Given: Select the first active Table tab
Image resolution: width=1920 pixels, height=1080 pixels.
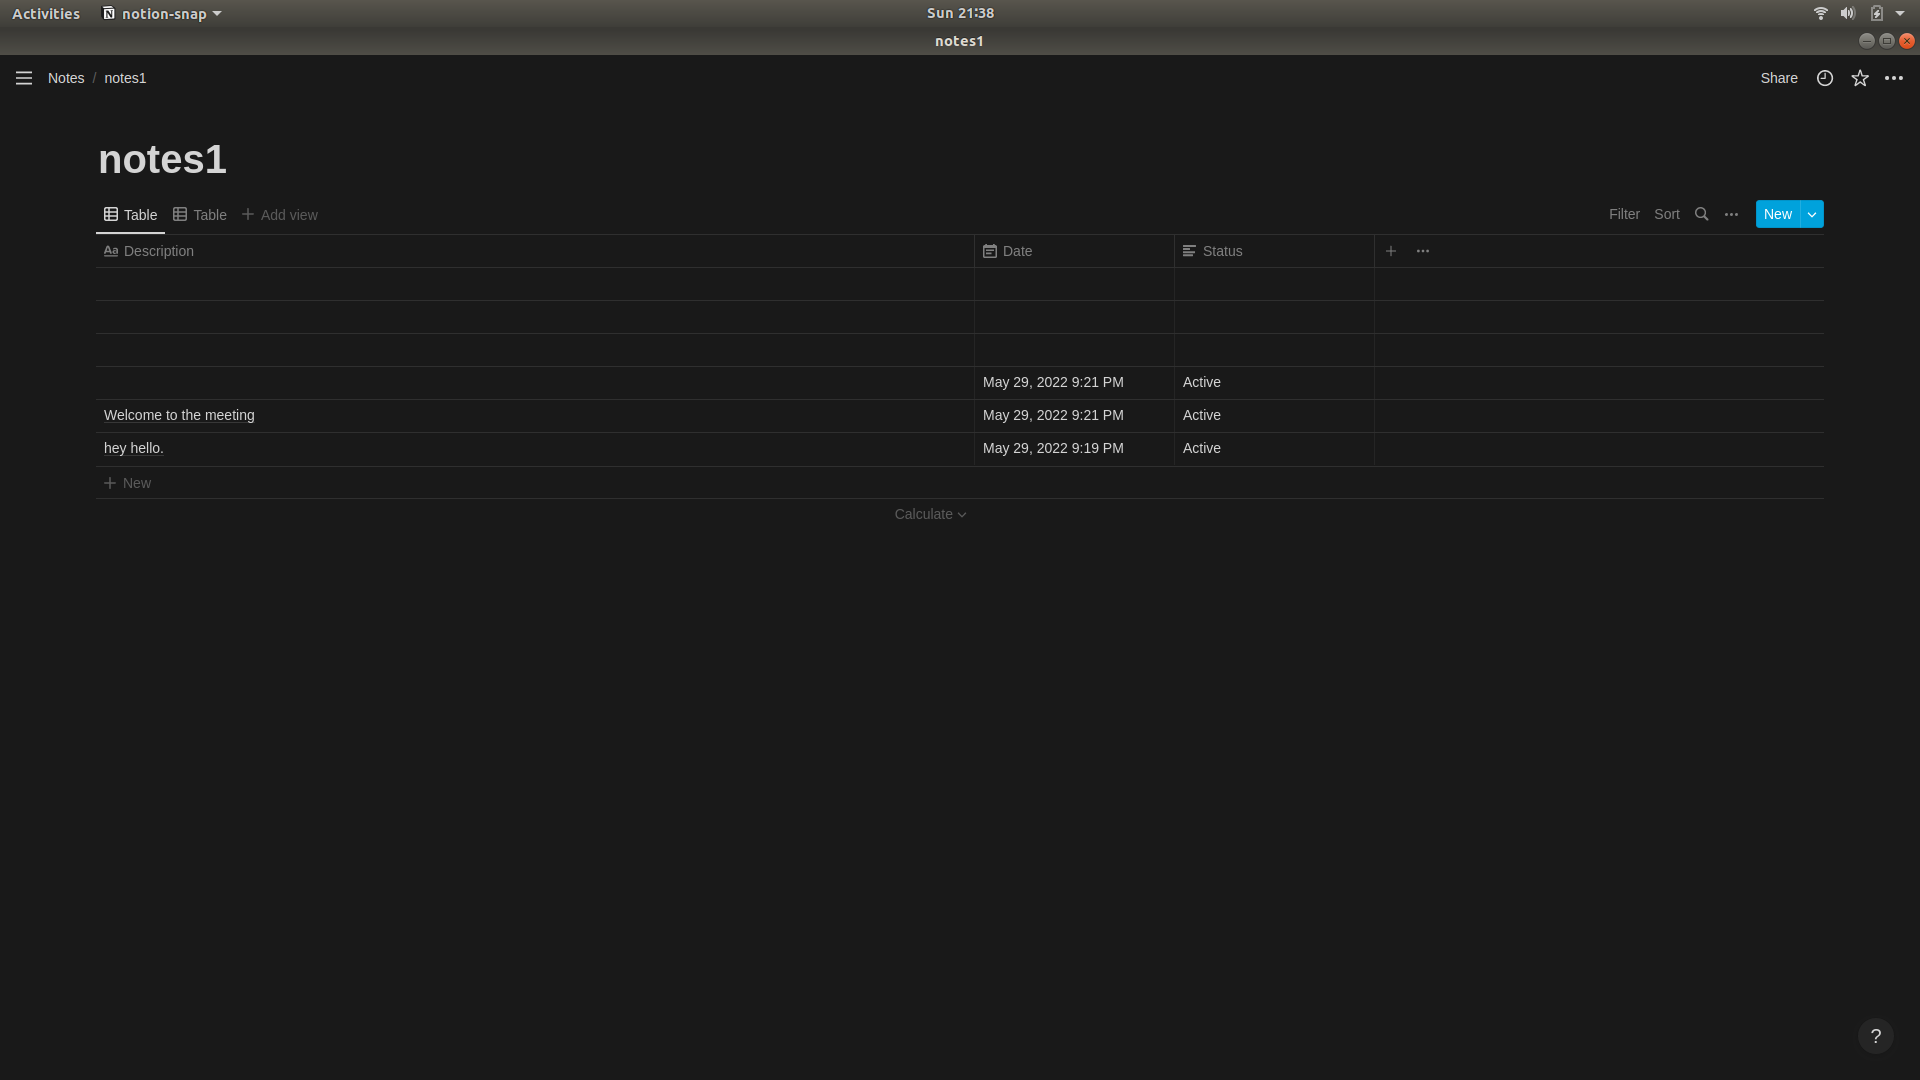Looking at the screenshot, I should pos(131,215).
